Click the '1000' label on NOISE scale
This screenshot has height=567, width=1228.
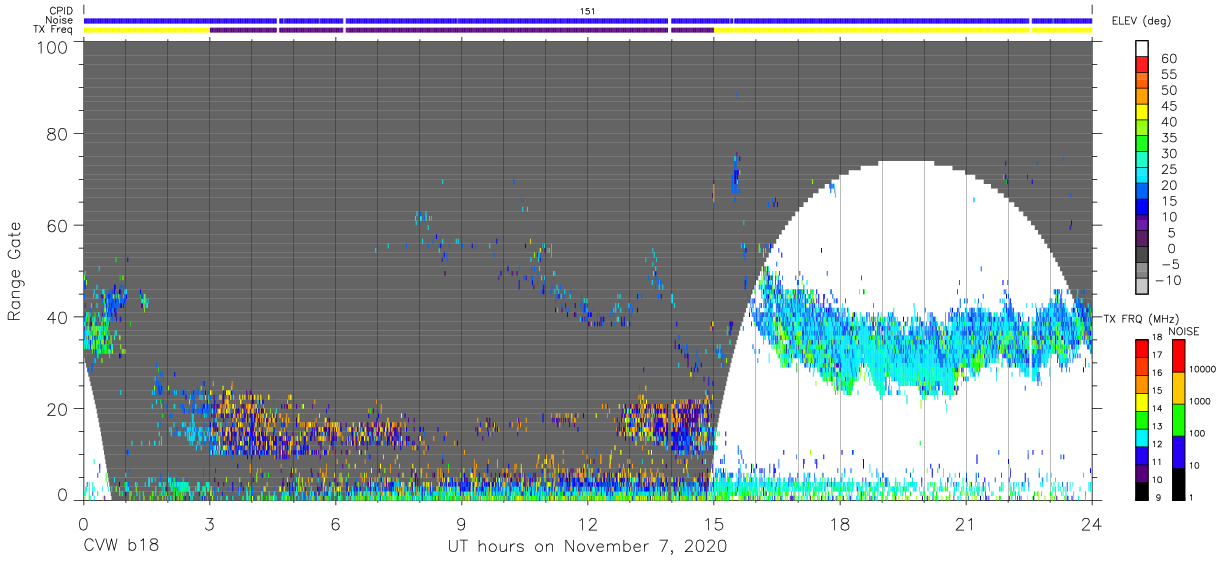tap(1202, 400)
